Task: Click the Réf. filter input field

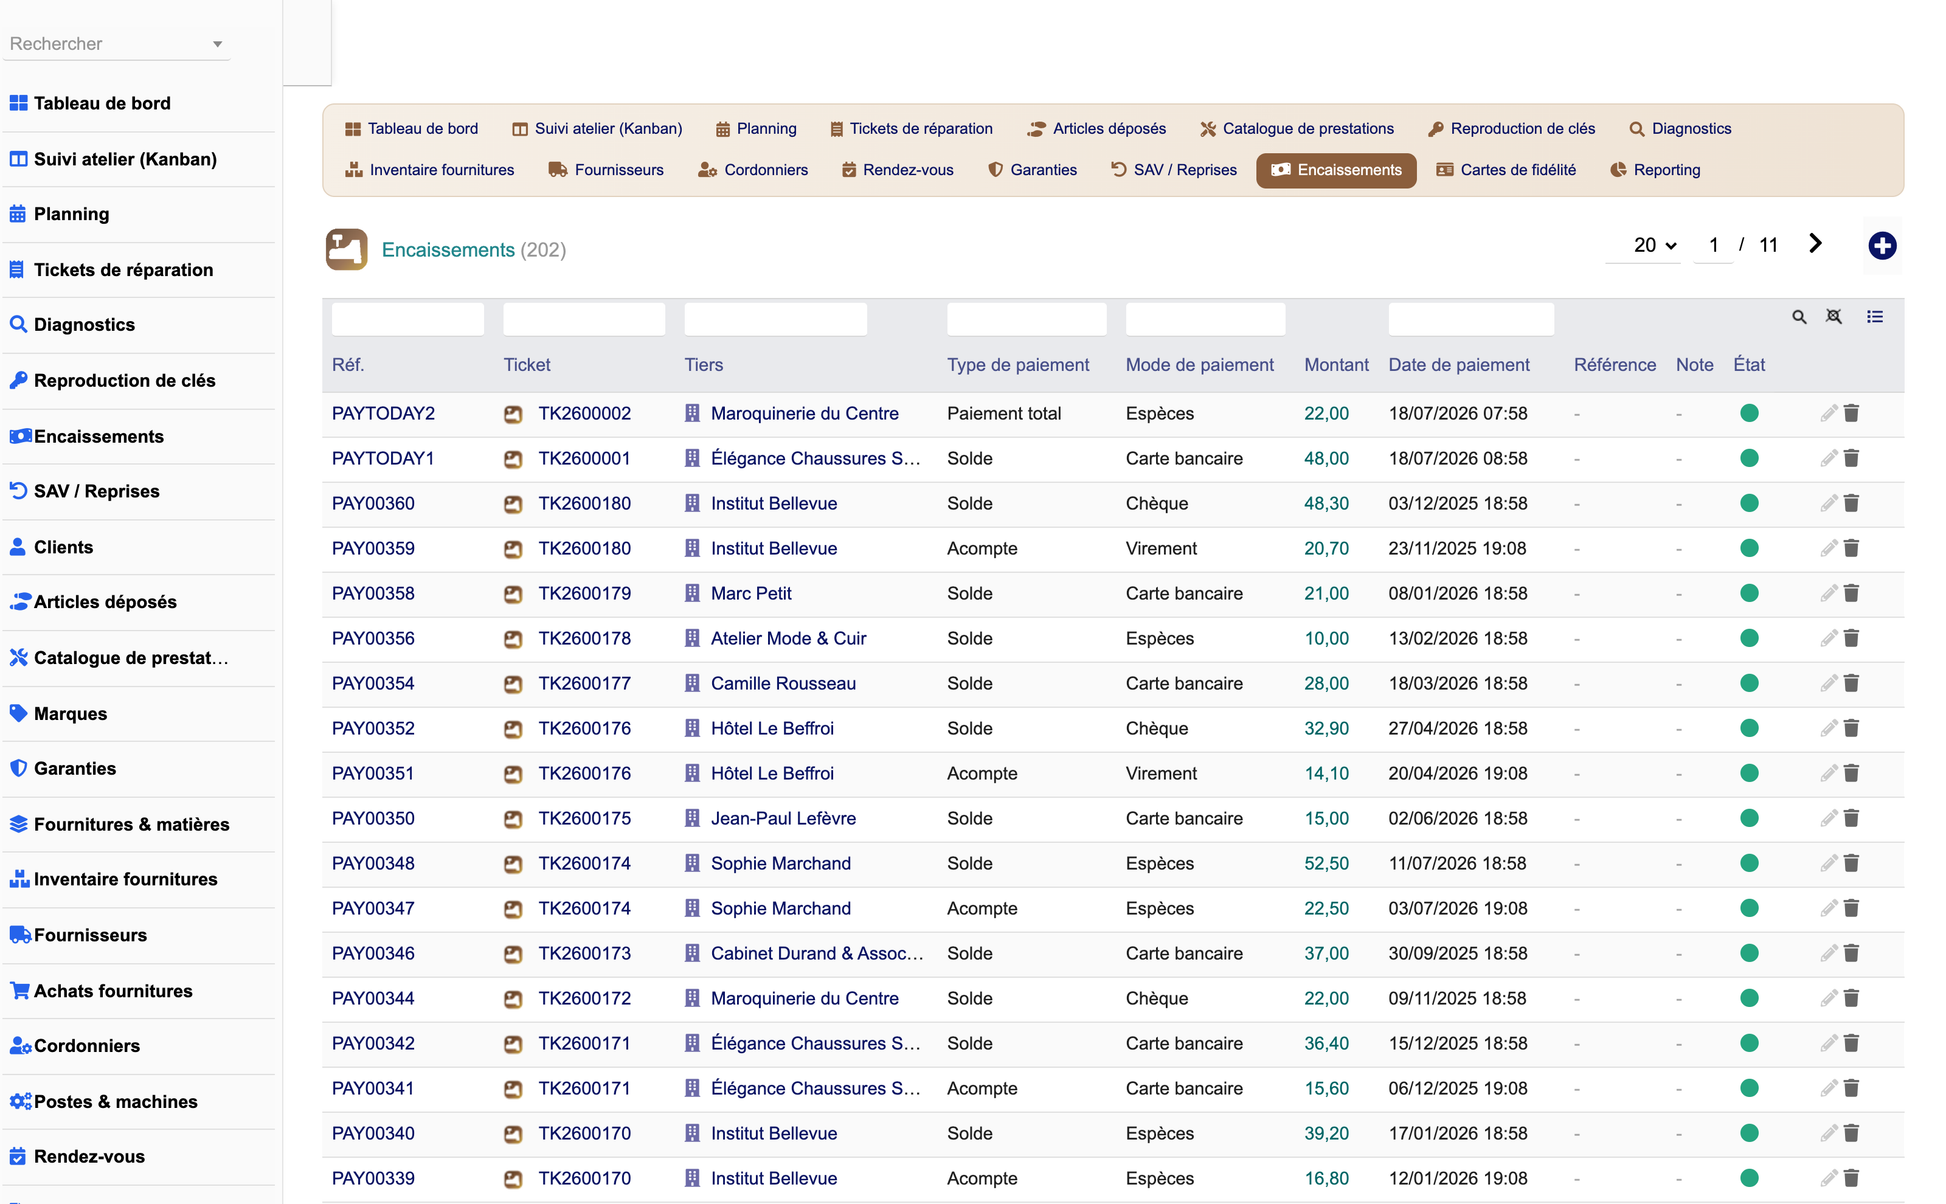Action: tap(408, 319)
